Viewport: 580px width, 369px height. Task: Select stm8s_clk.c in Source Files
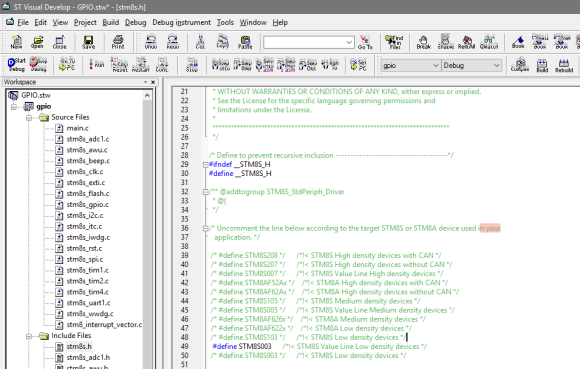85,172
